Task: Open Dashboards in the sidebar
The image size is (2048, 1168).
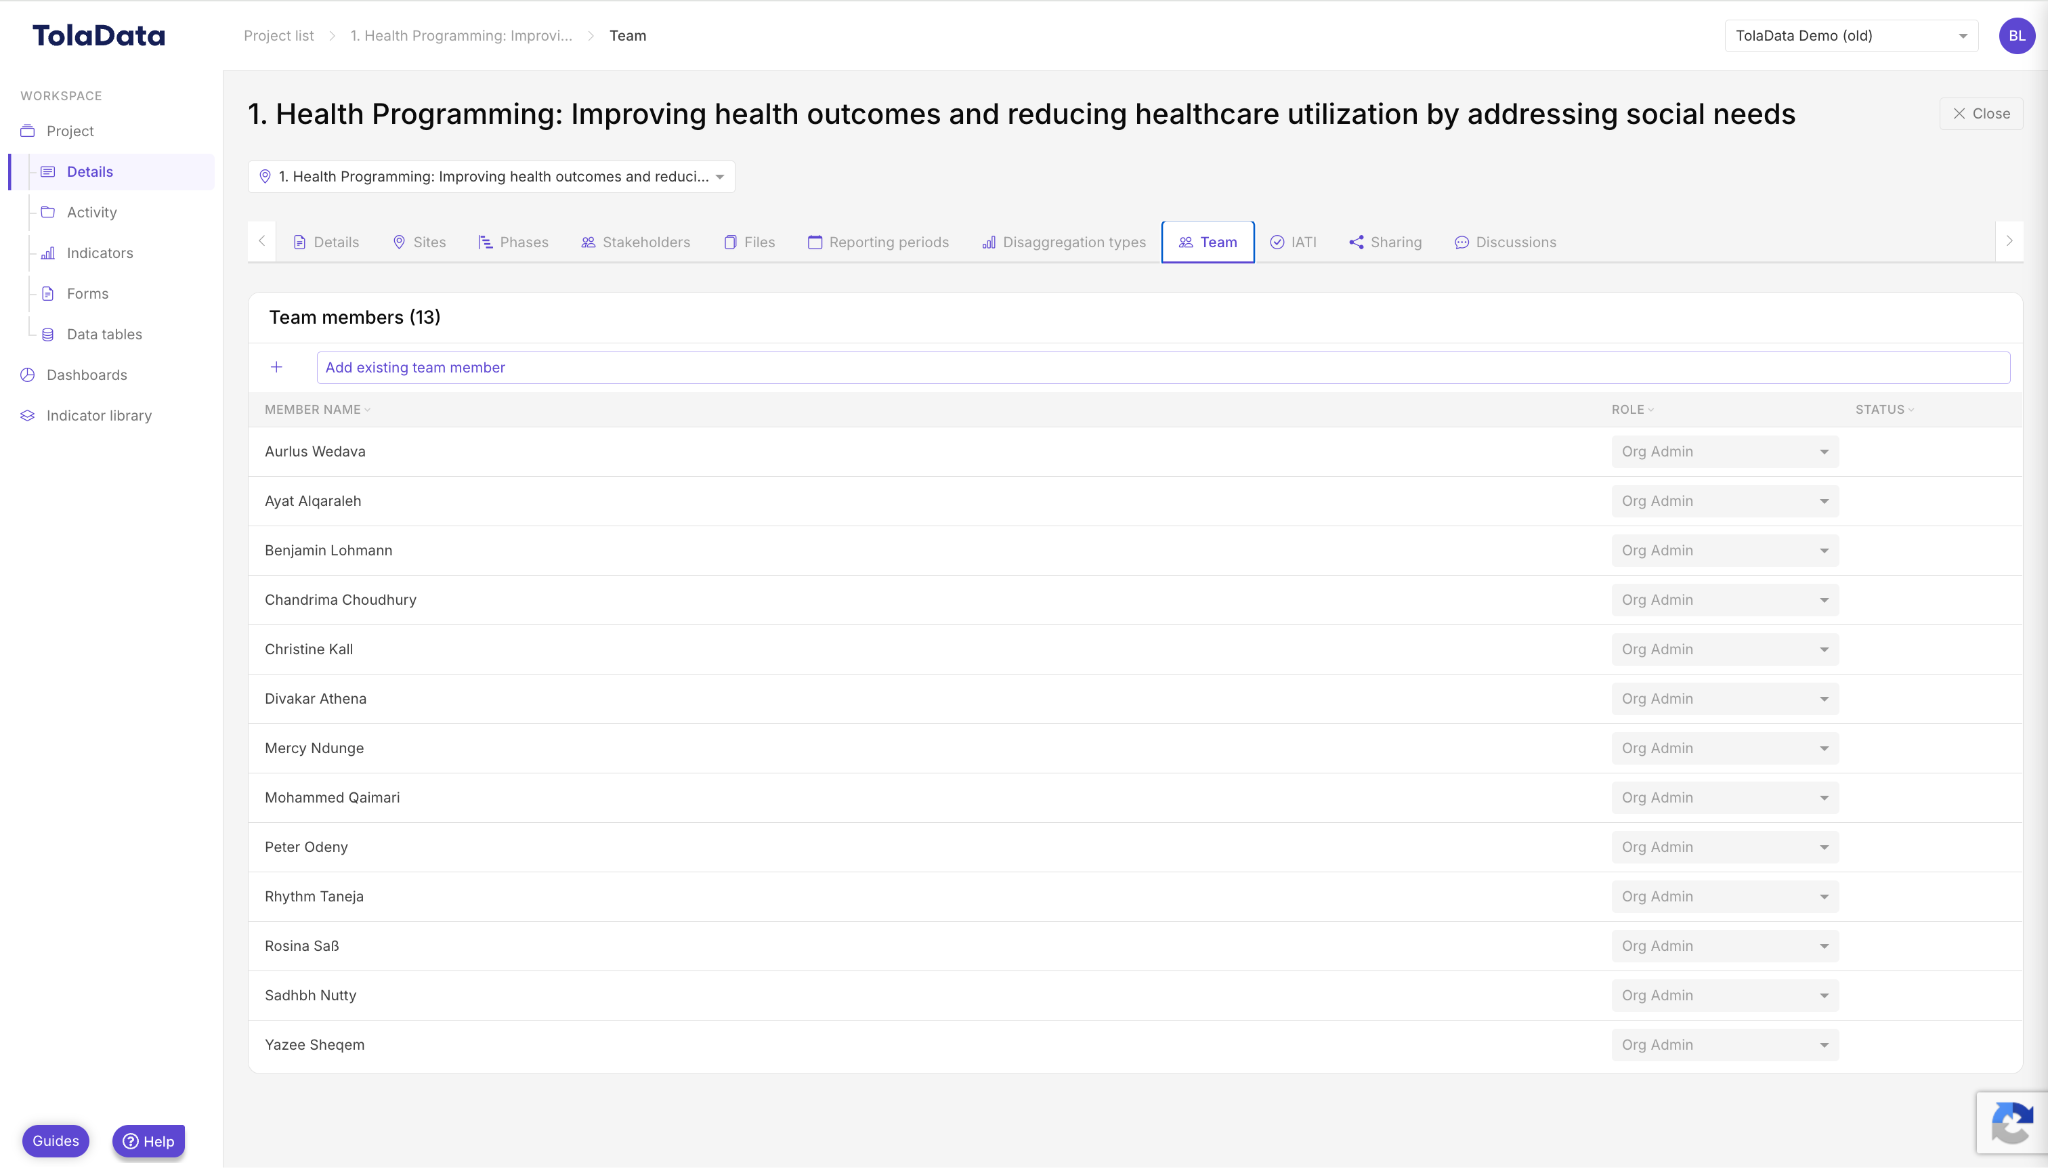Action: [x=87, y=375]
